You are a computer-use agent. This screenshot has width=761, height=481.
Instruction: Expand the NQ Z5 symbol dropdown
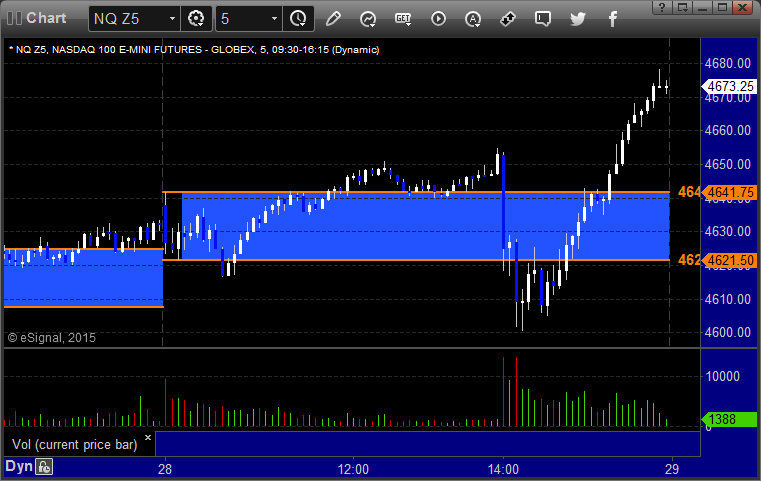coord(172,19)
